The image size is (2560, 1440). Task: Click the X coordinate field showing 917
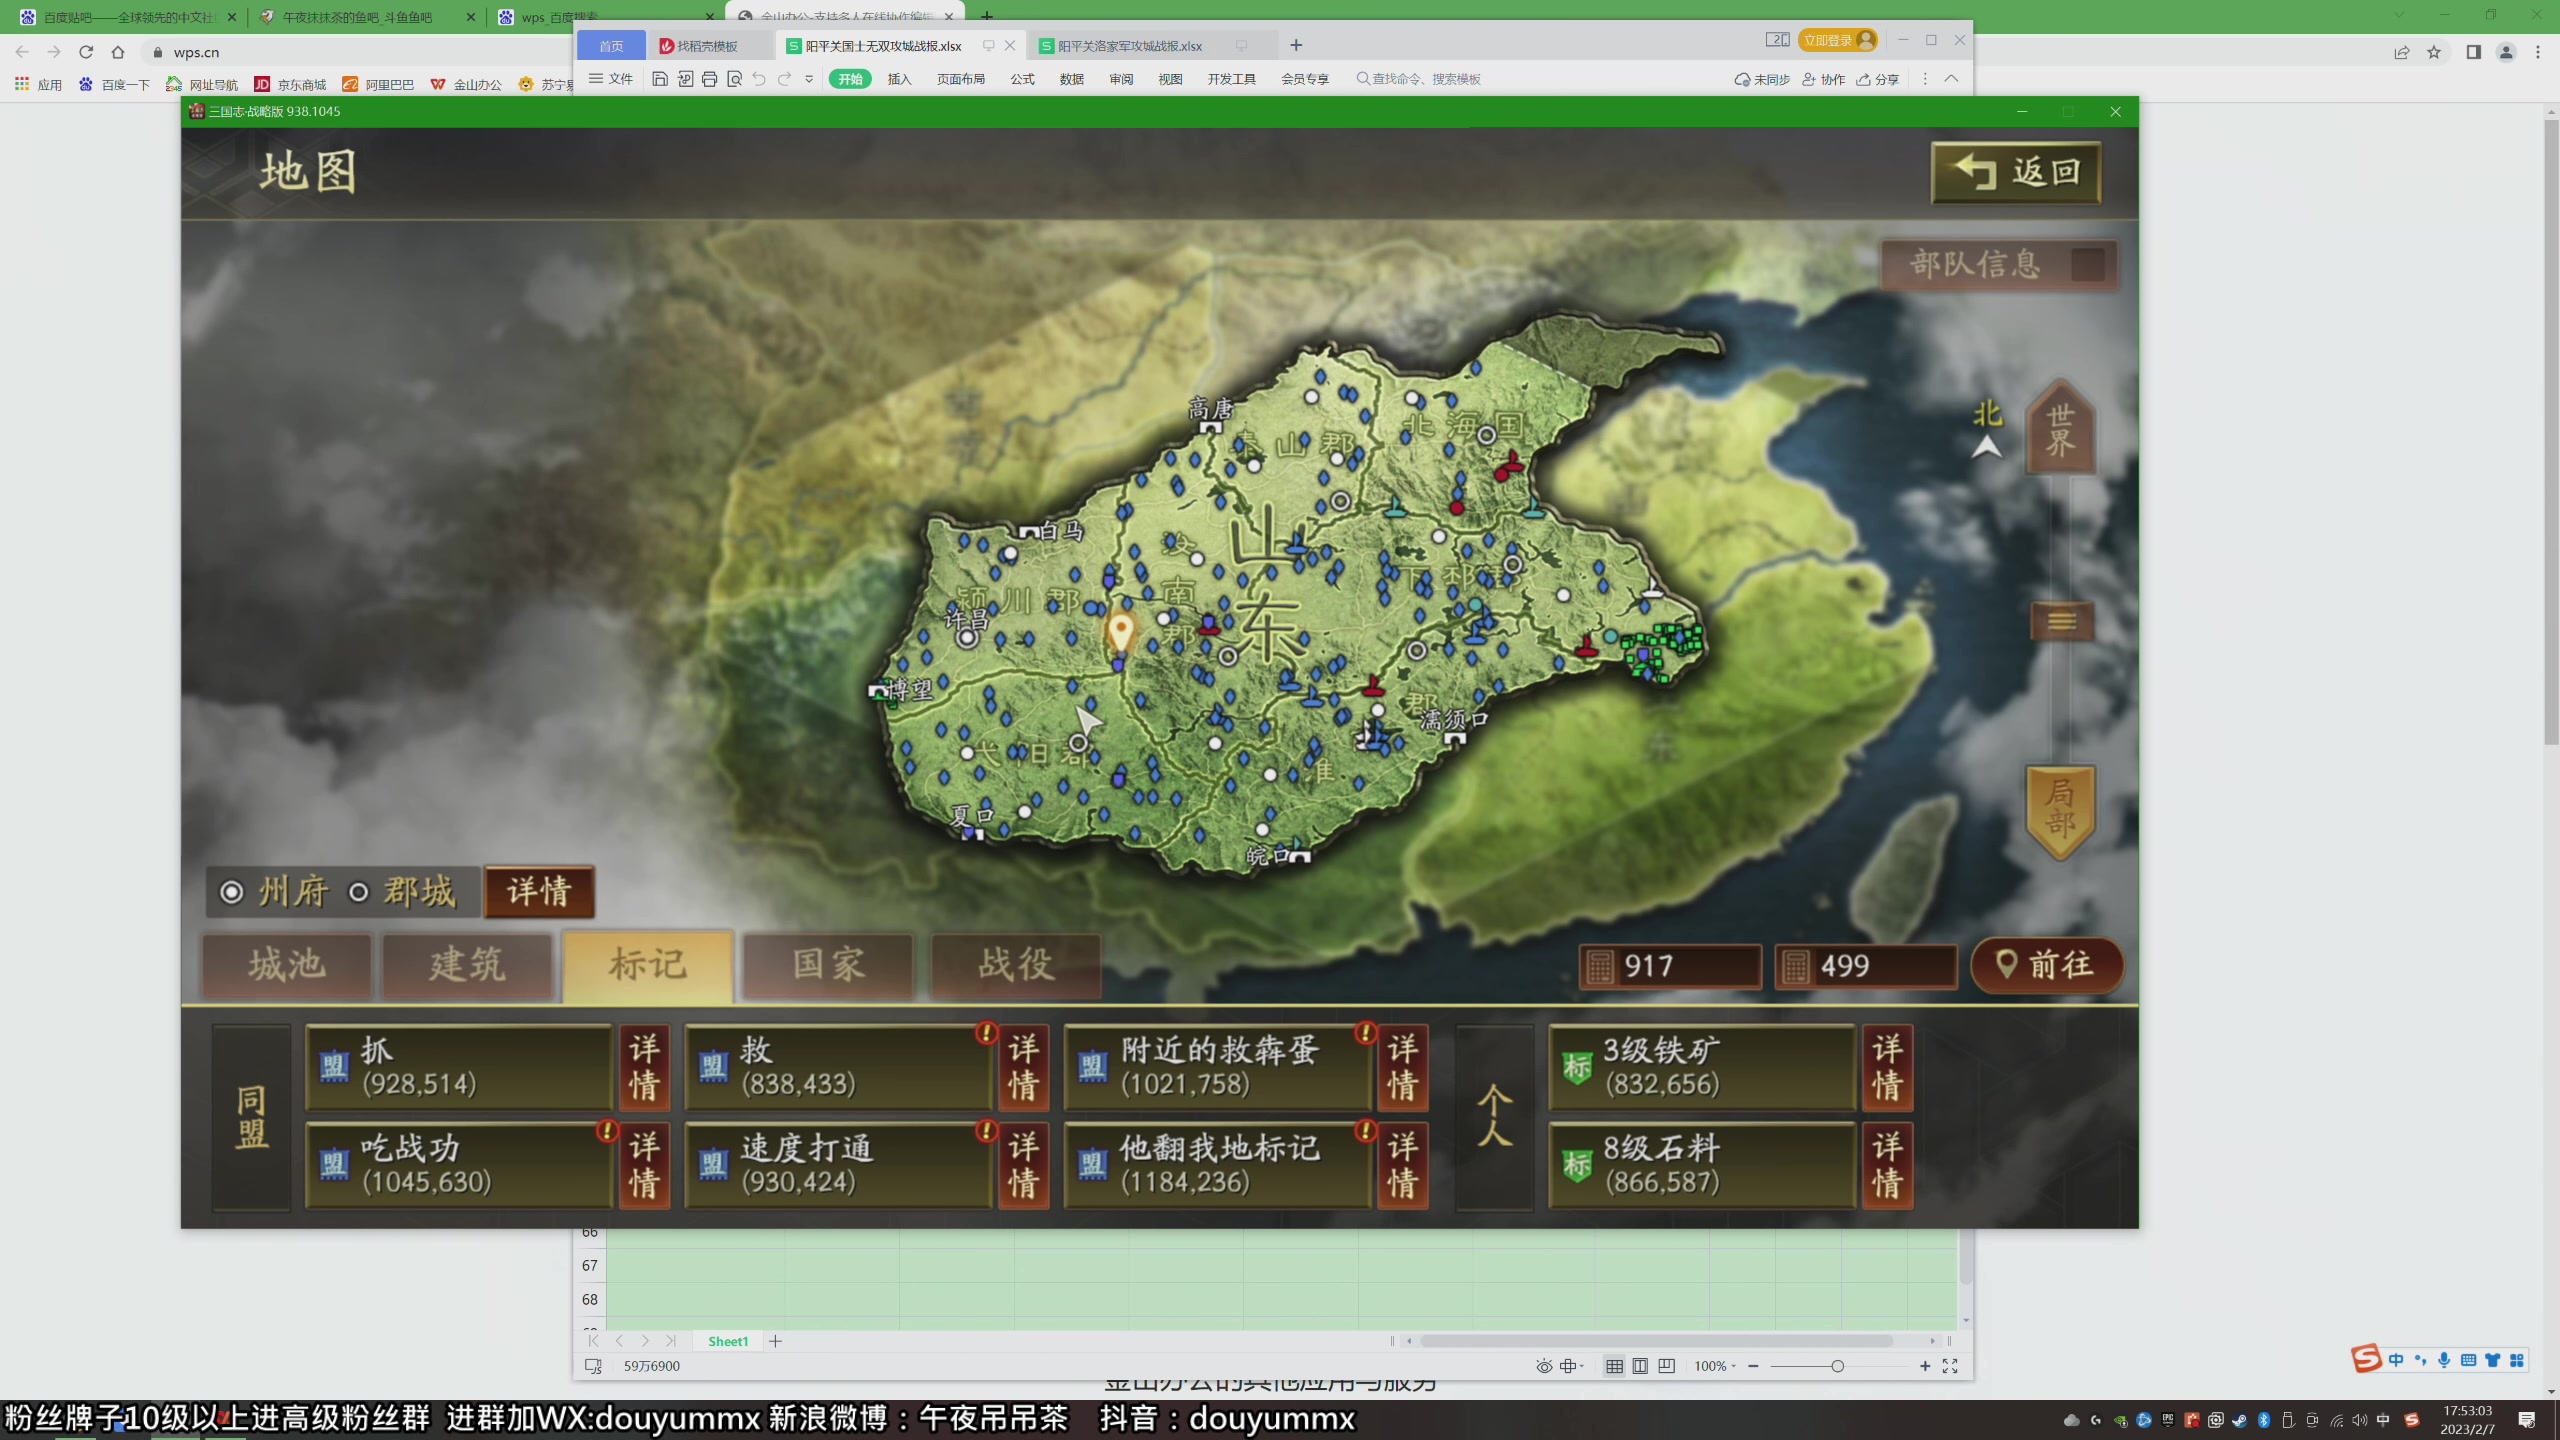click(x=1670, y=966)
